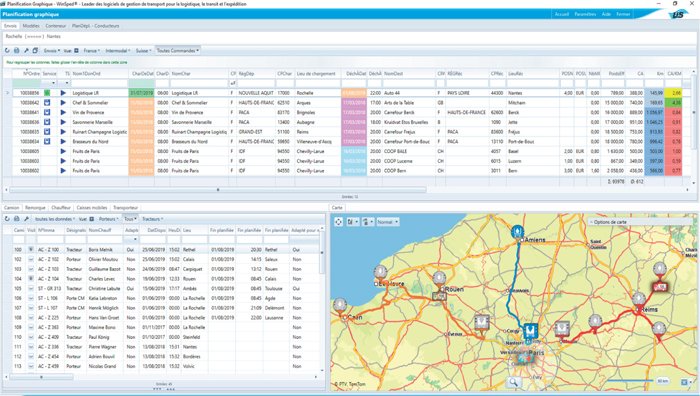This screenshot has width=700, height=396.
Task: Open the Transporteur tab
Action: (x=125, y=208)
